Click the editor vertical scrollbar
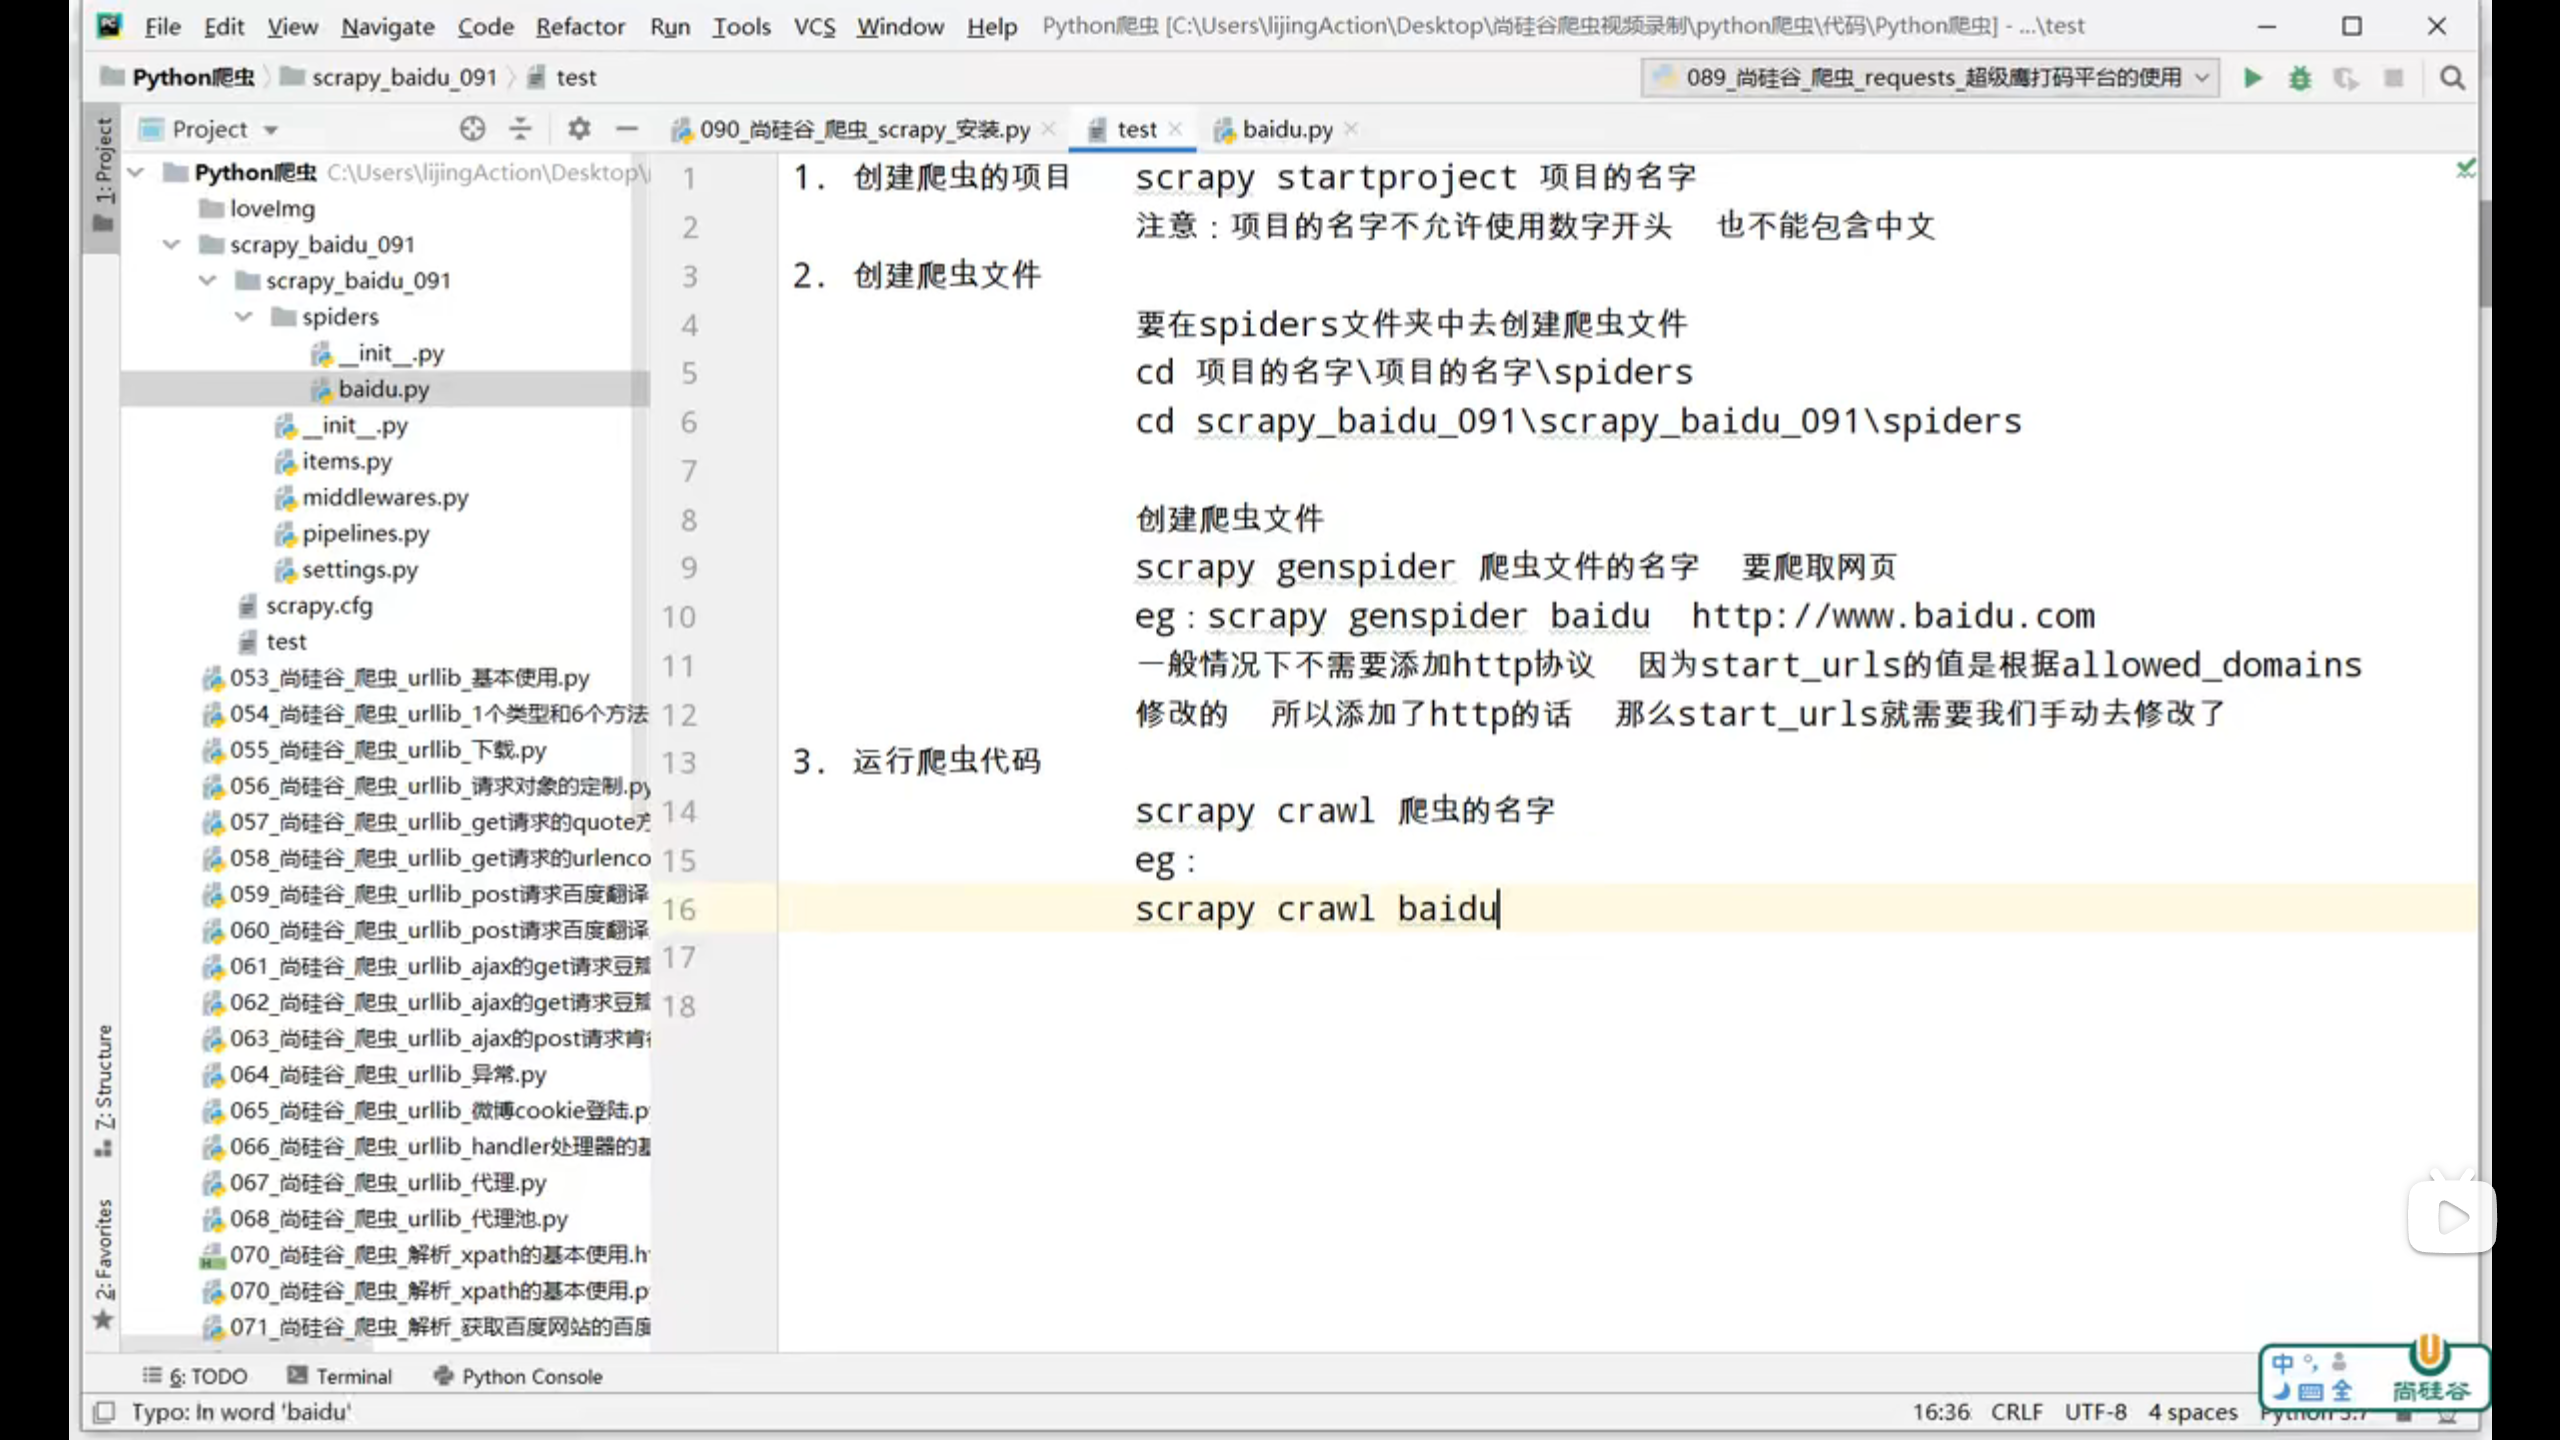The width and height of the screenshot is (2560, 1440). 2484,255
